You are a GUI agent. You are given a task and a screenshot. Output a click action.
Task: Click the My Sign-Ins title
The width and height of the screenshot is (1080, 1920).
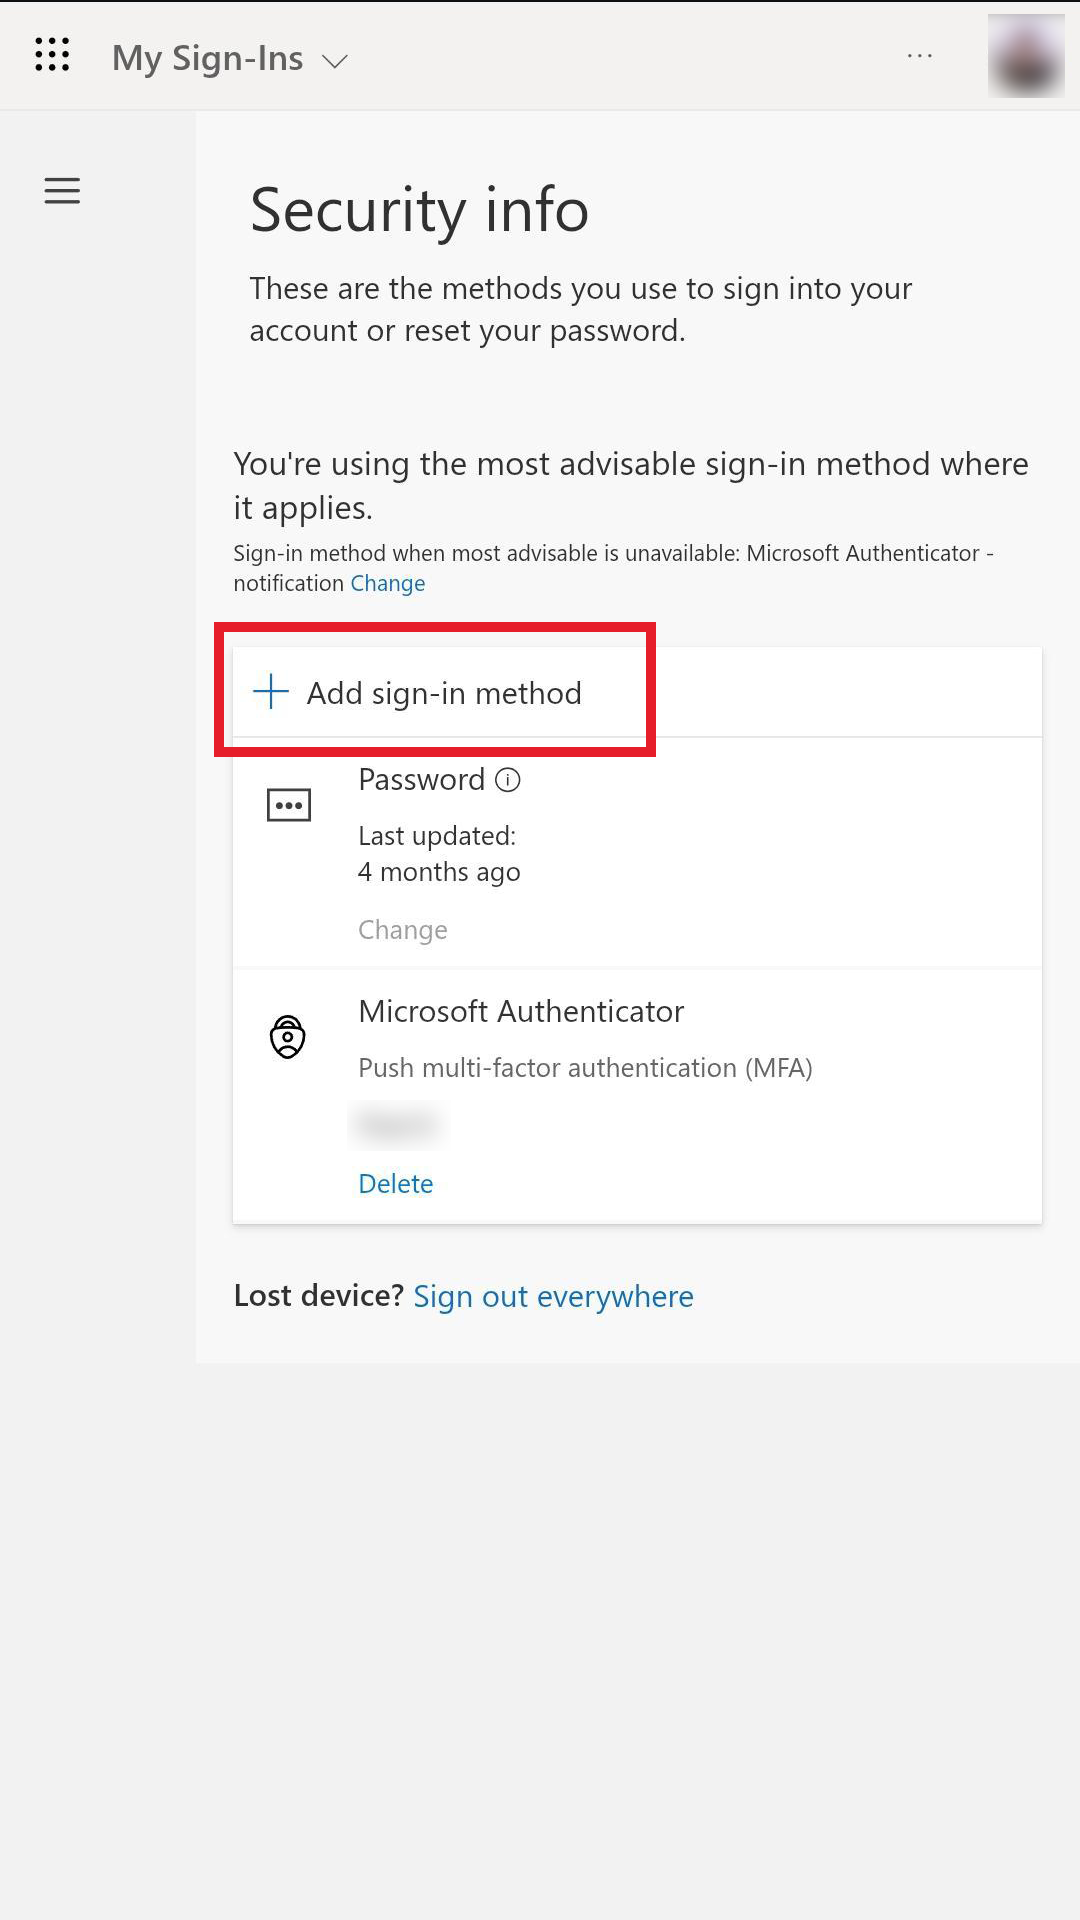(x=207, y=58)
